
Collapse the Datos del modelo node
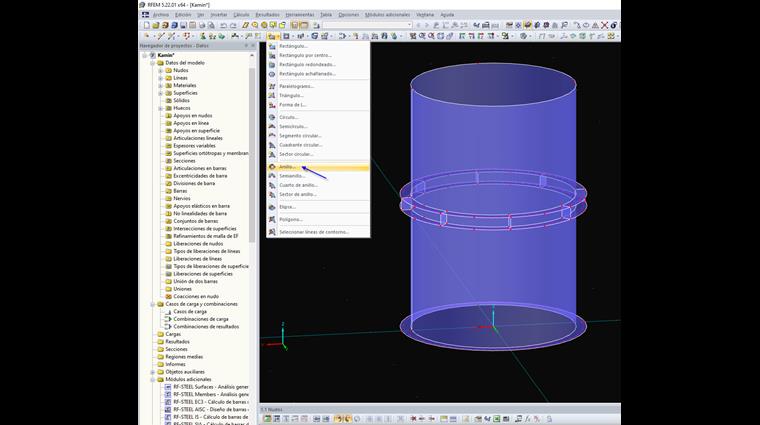tap(152, 63)
